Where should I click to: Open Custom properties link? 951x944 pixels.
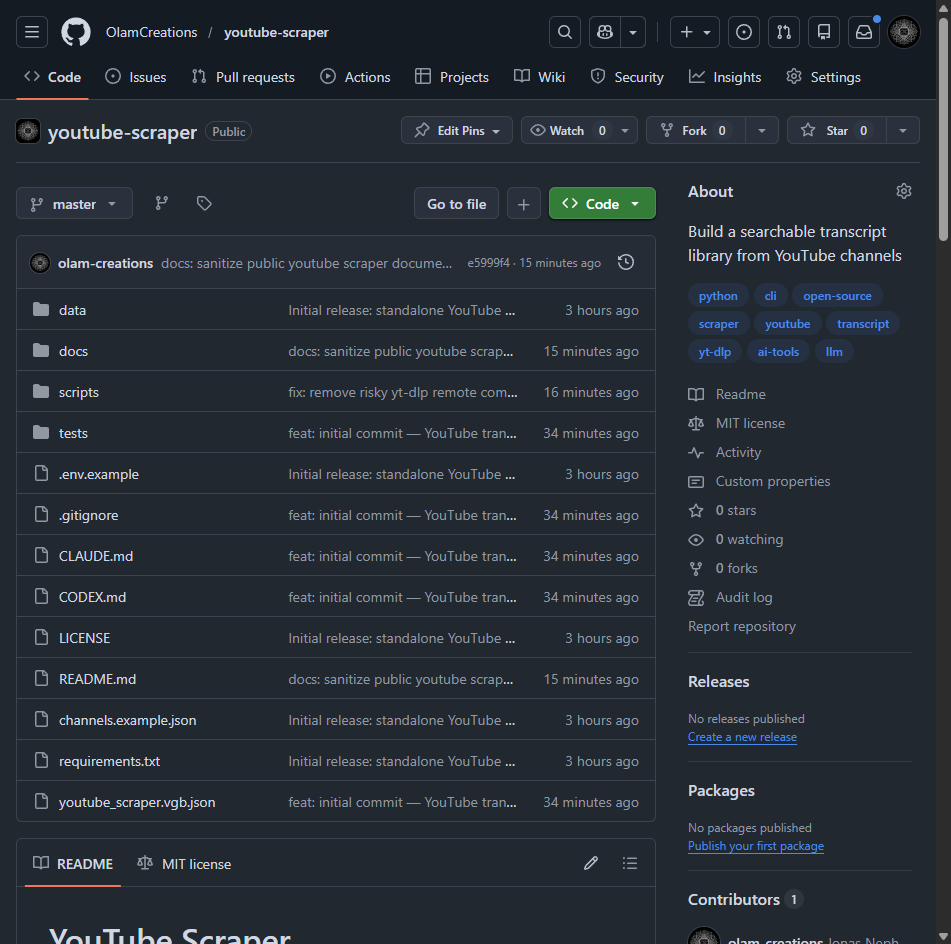(x=759, y=481)
